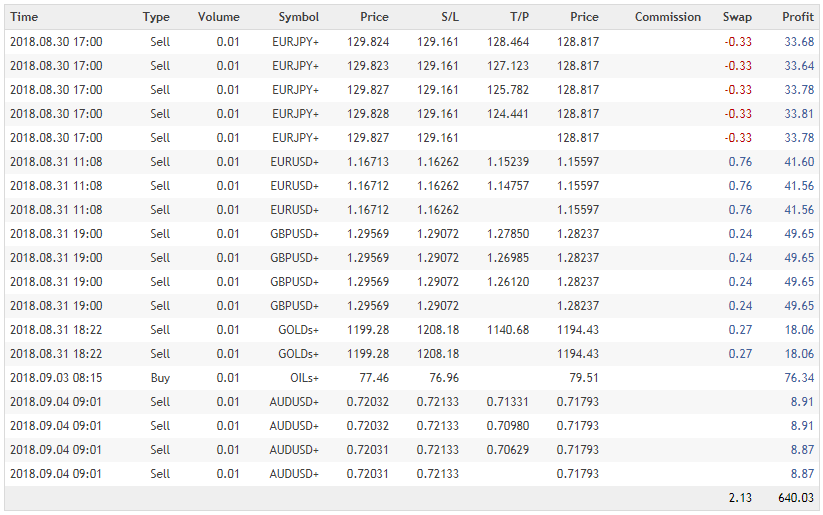Click the GOLDs+ row with T/P 1140.68
The width and height of the screenshot is (823, 515).
tap(412, 330)
